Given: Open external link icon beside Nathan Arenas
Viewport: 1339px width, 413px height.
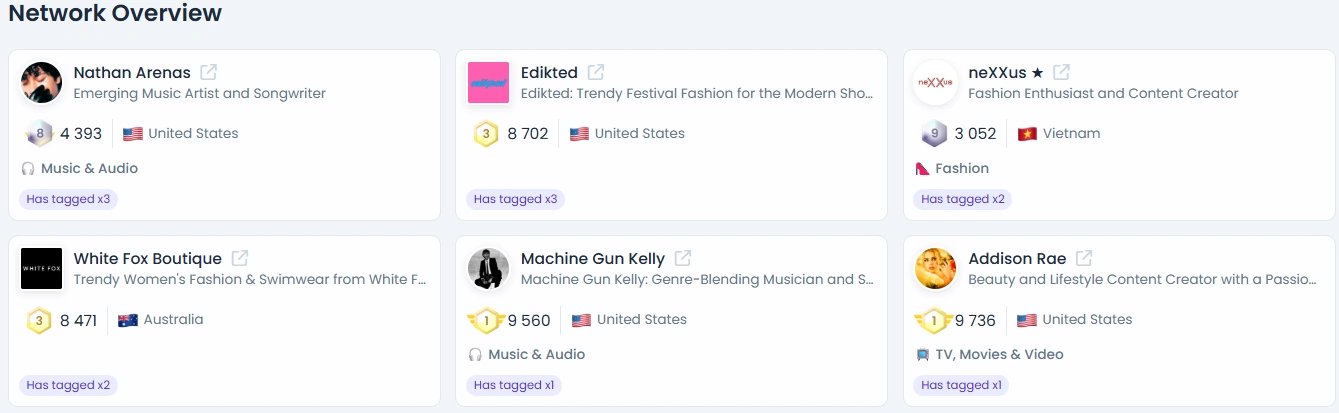Looking at the screenshot, I should [208, 72].
